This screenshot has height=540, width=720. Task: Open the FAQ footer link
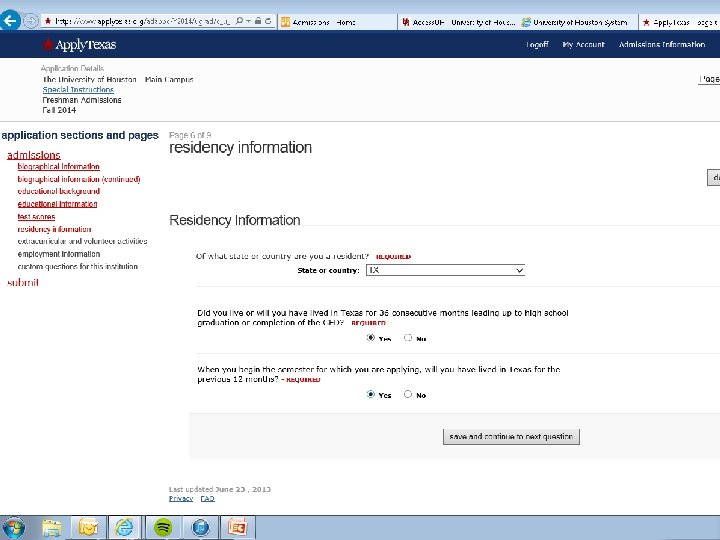[x=208, y=499]
